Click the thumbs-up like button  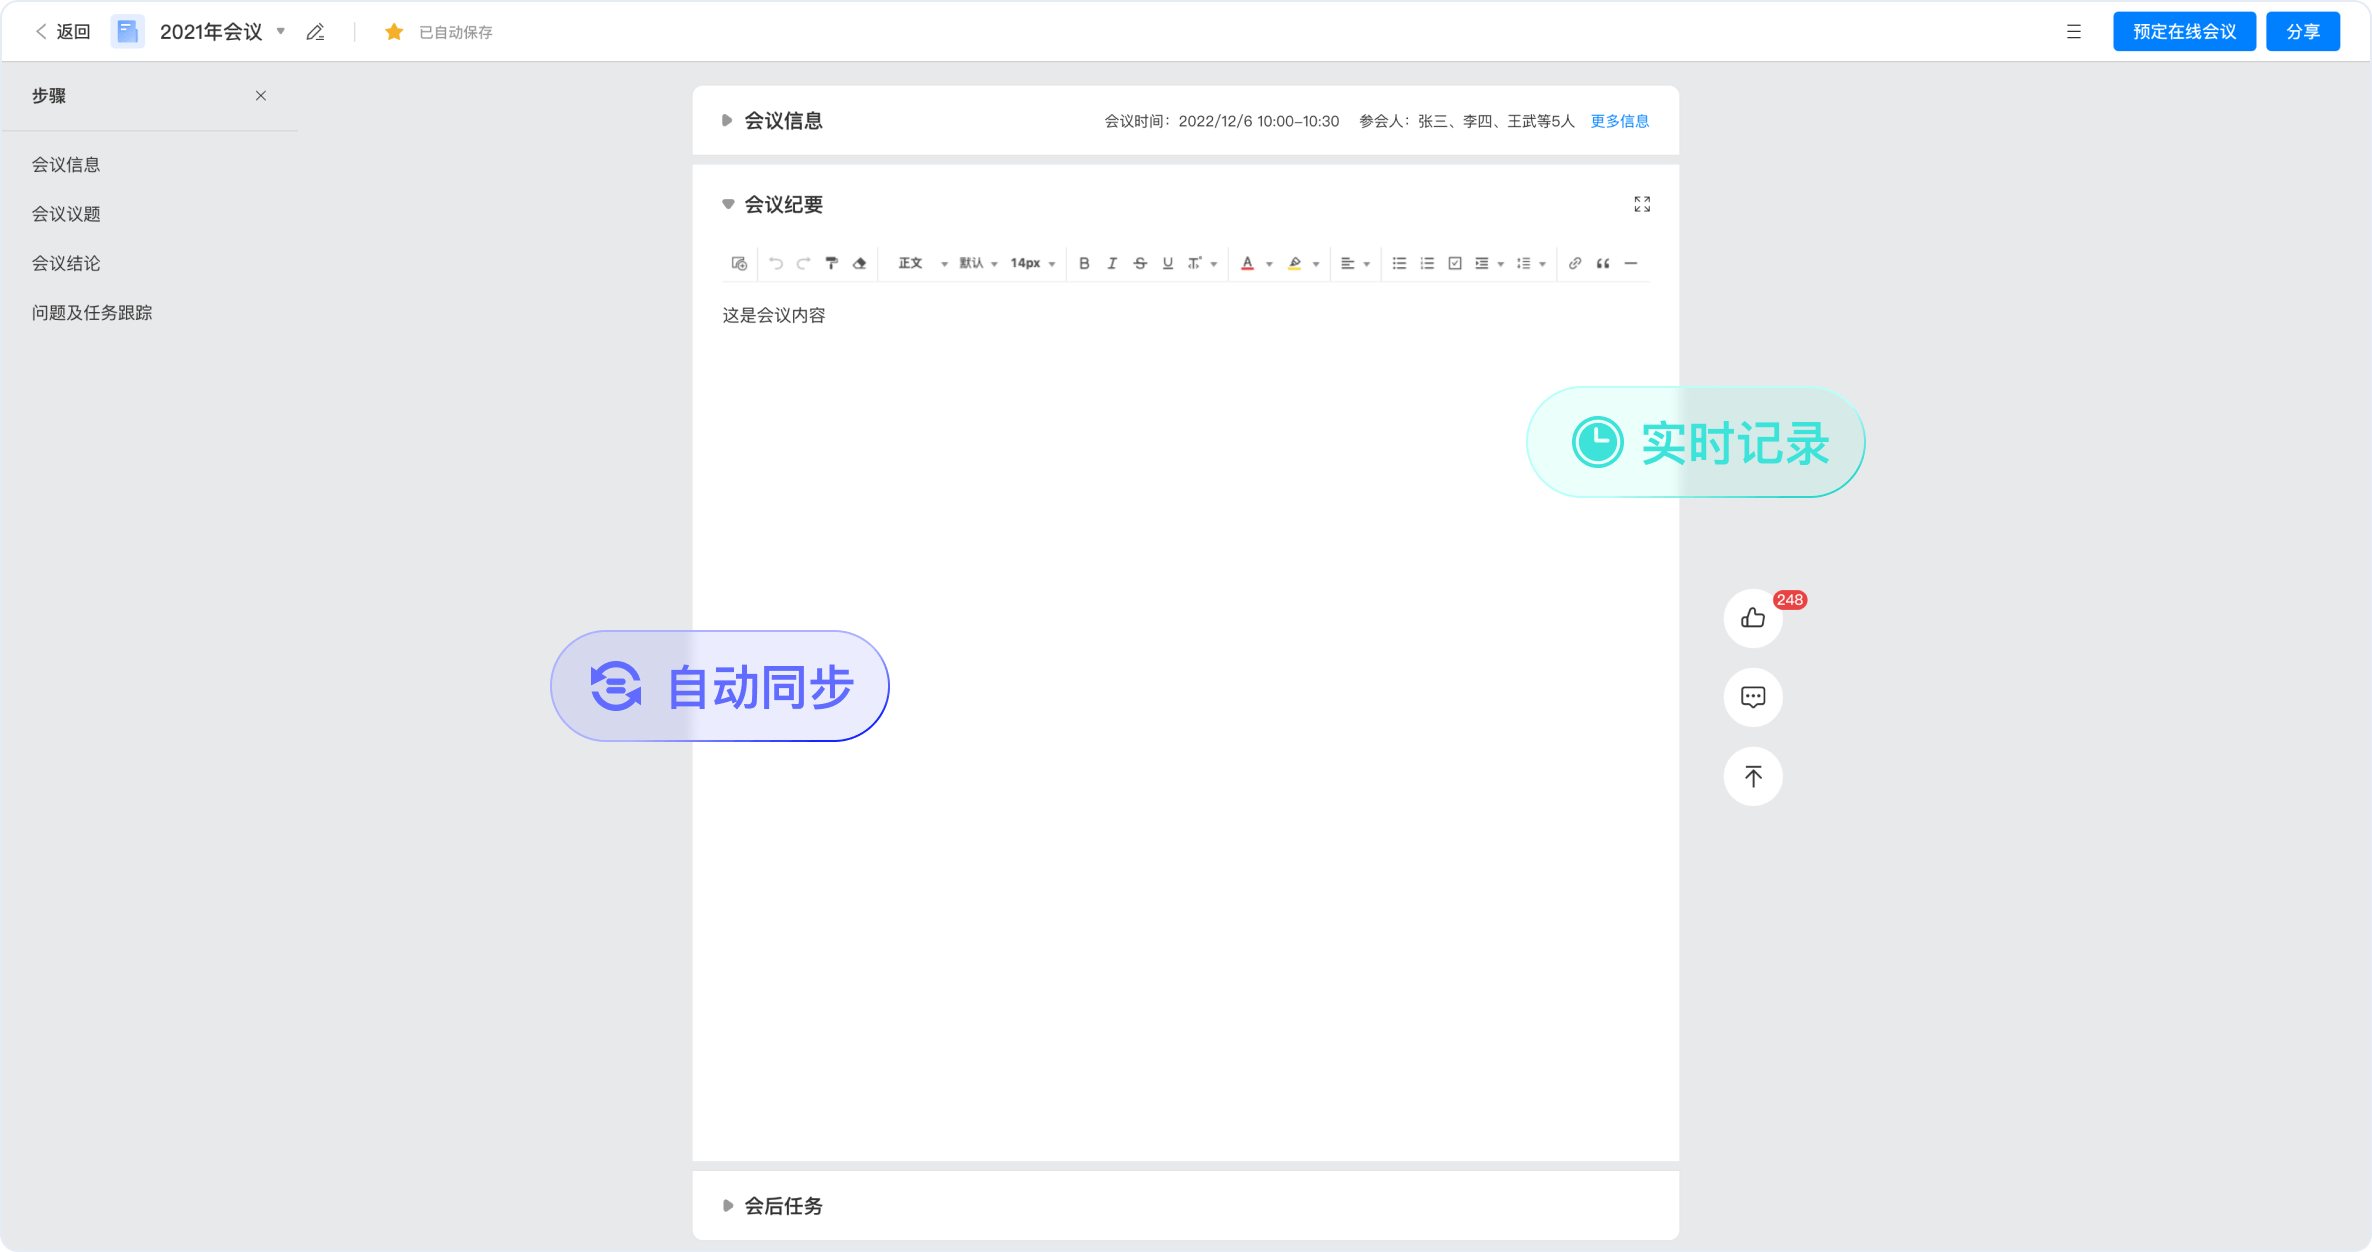1752,618
